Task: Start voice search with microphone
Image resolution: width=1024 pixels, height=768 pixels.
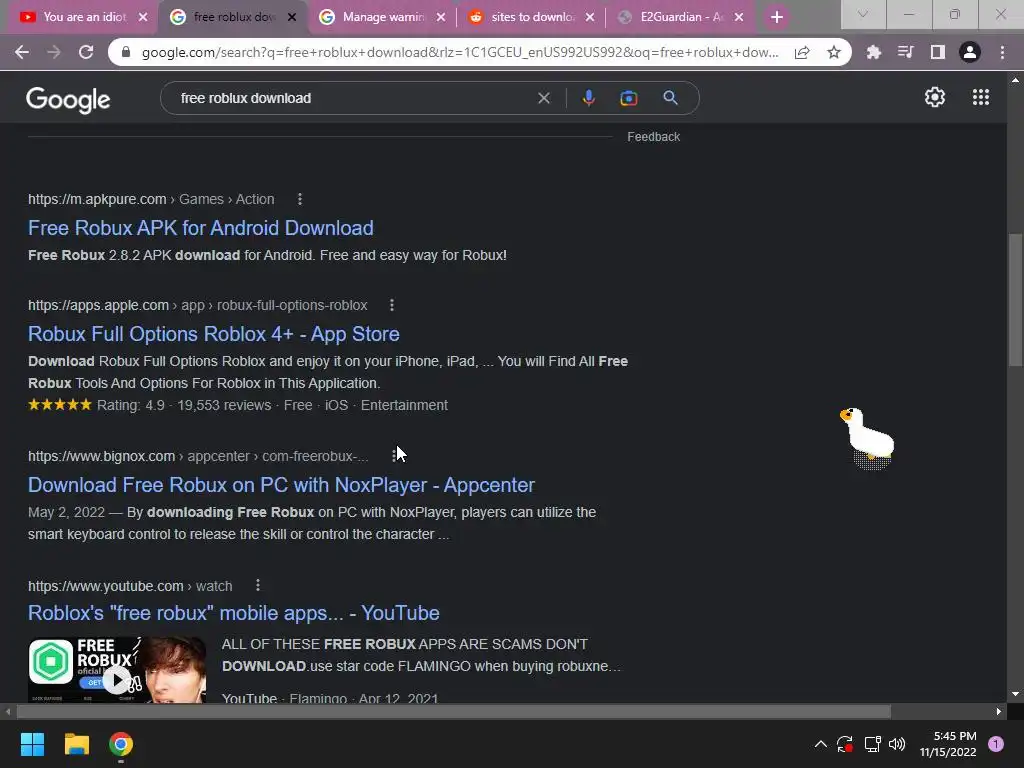Action: point(588,98)
